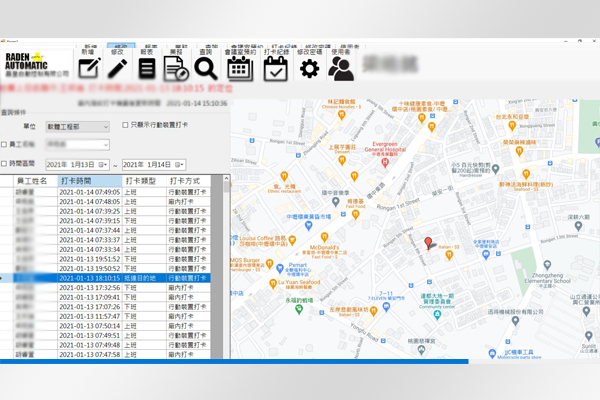The height and width of the screenshot is (400, 600).
Task: Click the Chinese Noodles restaurant marker
Action: pyautogui.click(x=342, y=114)
